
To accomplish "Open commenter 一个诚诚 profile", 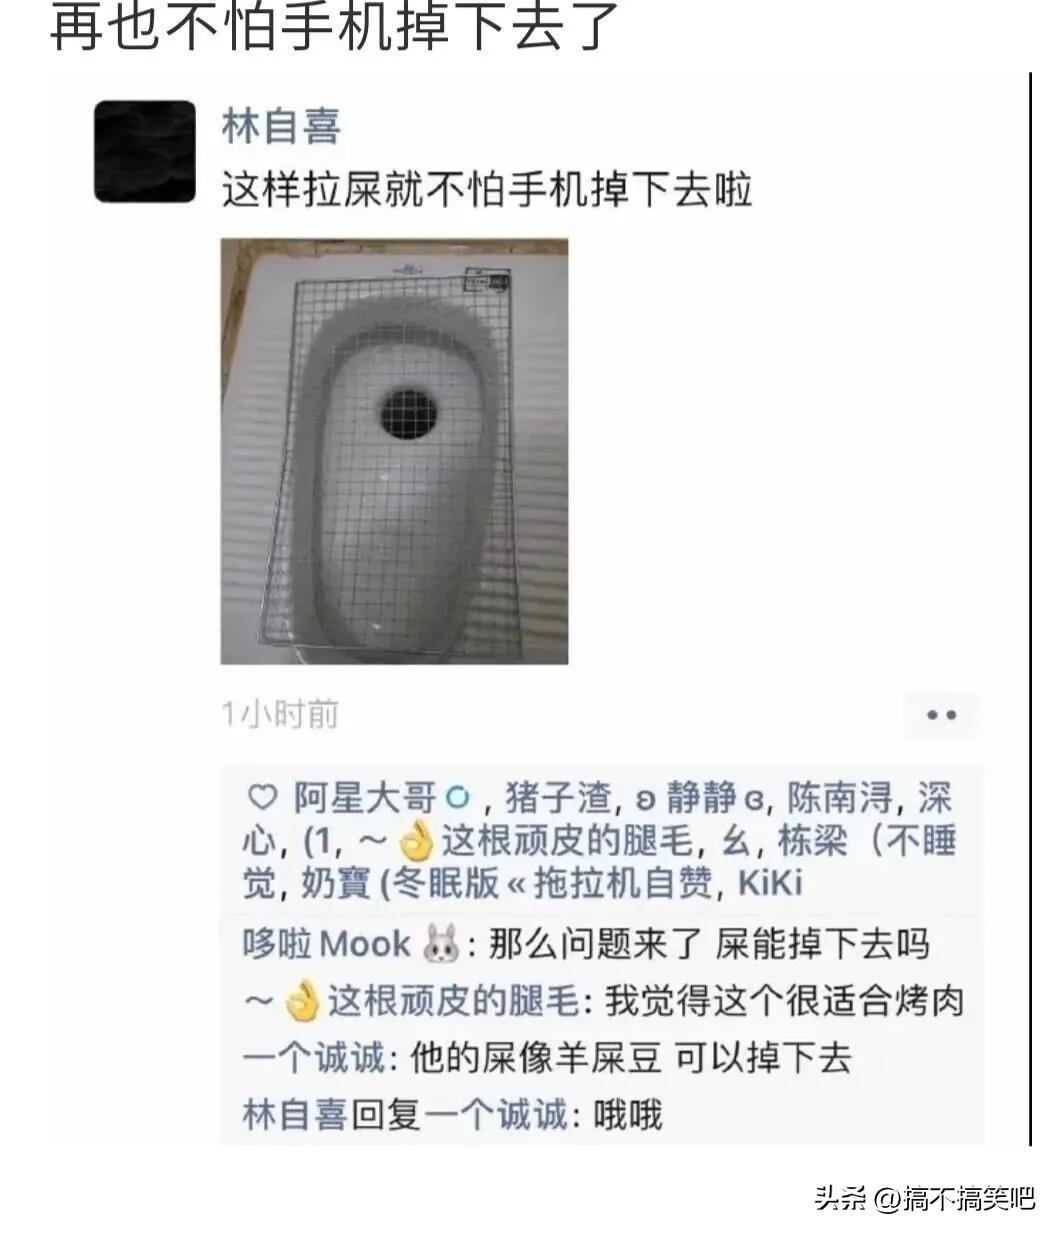I will tap(313, 1058).
